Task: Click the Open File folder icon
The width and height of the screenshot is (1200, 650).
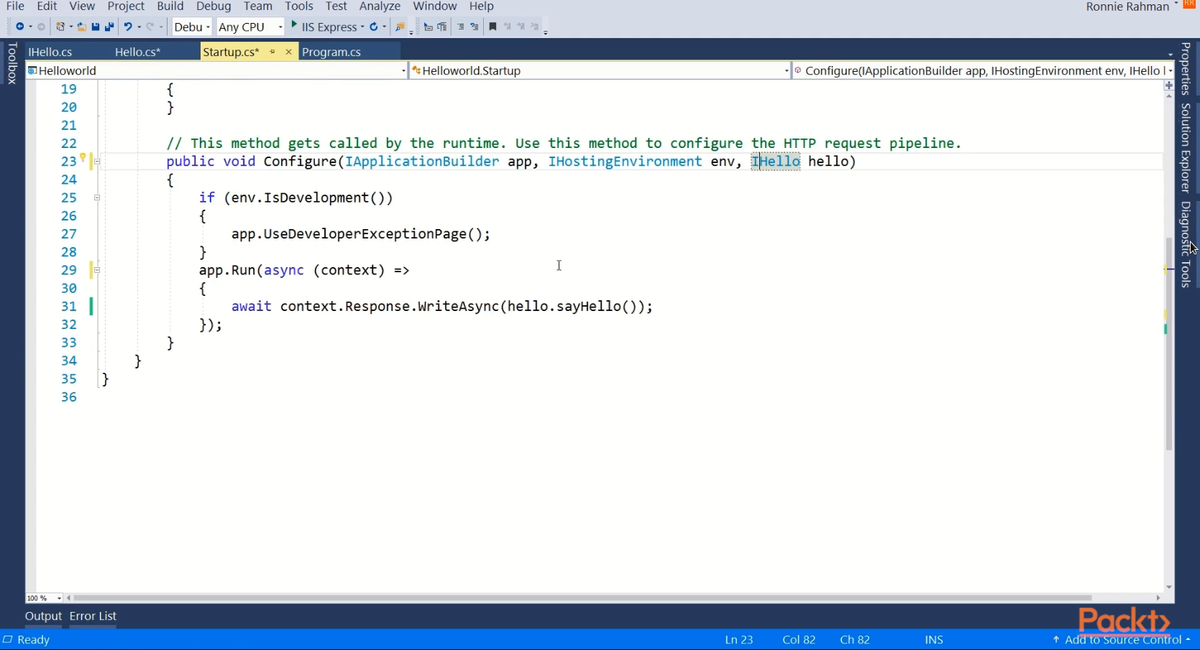Action: [x=81, y=26]
